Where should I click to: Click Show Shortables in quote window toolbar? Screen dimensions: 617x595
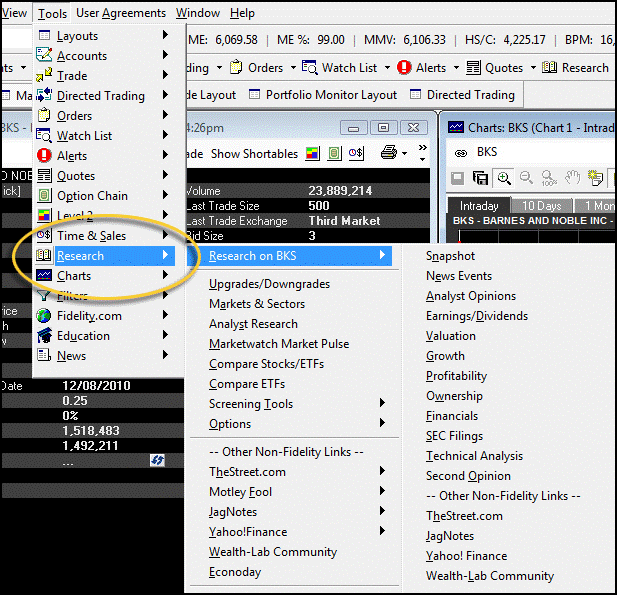[254, 153]
